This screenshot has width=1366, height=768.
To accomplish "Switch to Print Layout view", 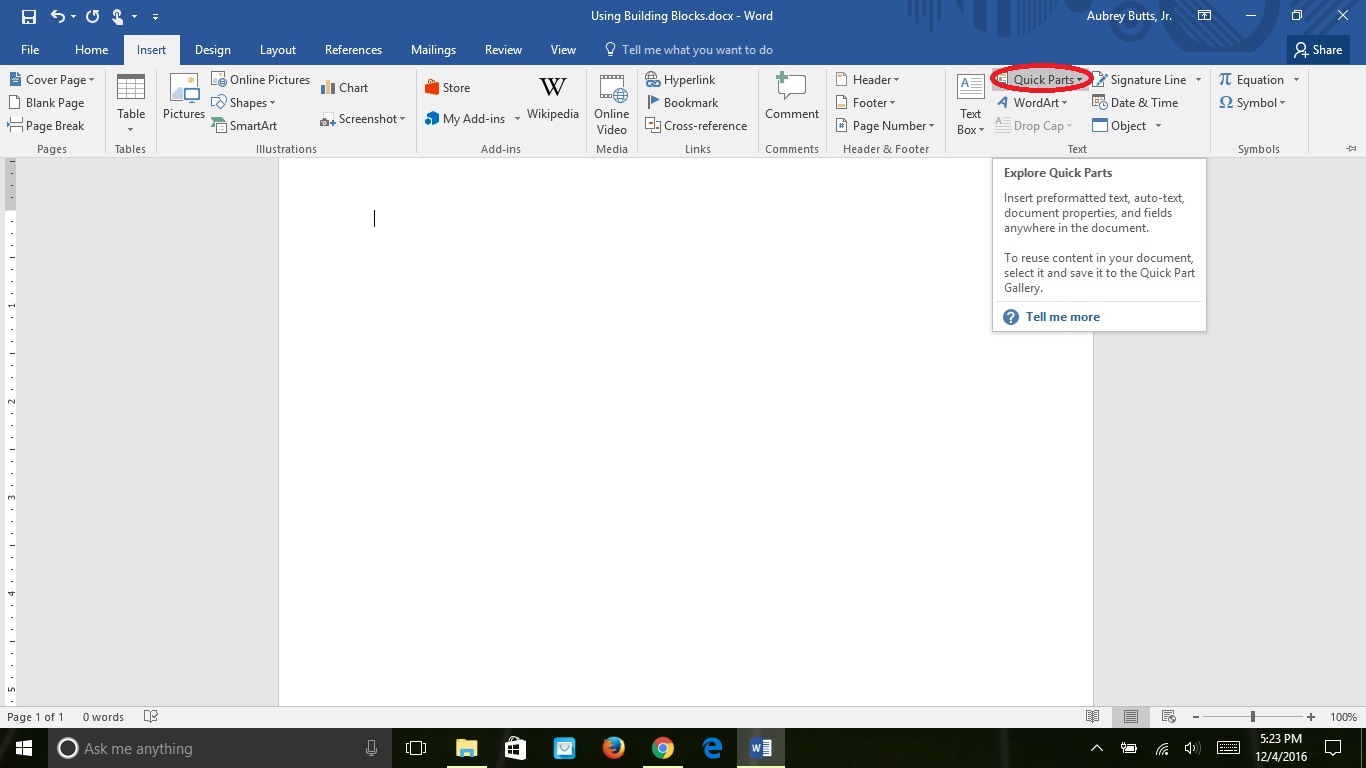I will 1131,717.
